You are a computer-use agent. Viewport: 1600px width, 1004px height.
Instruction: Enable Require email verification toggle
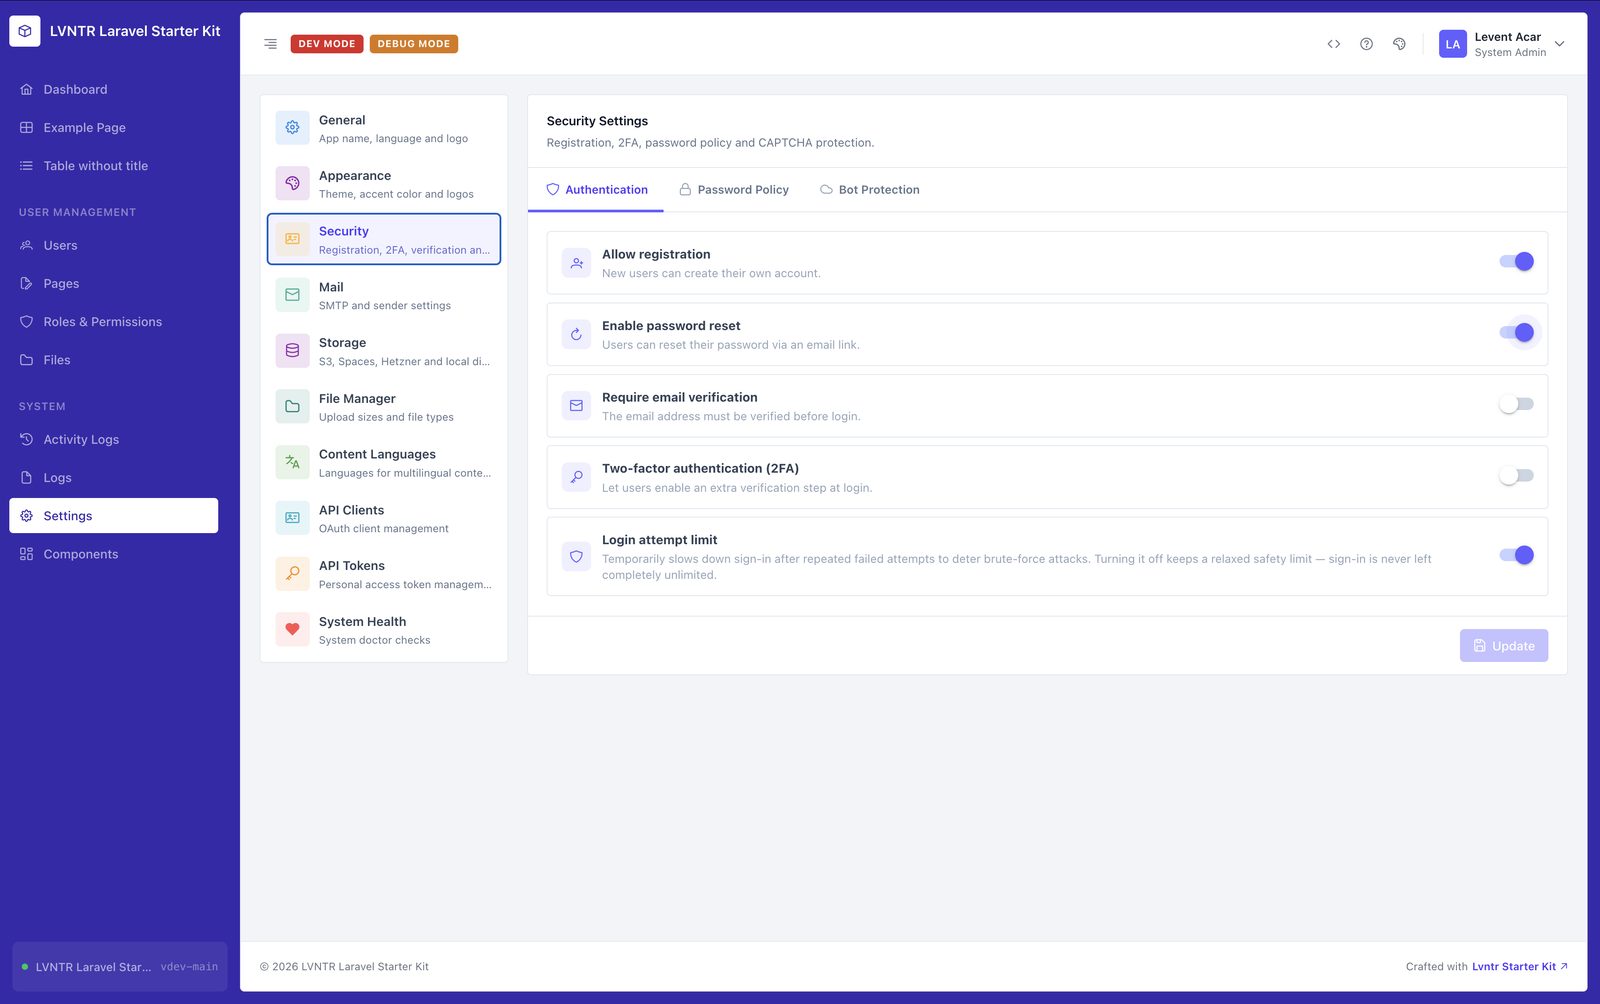click(x=1516, y=404)
